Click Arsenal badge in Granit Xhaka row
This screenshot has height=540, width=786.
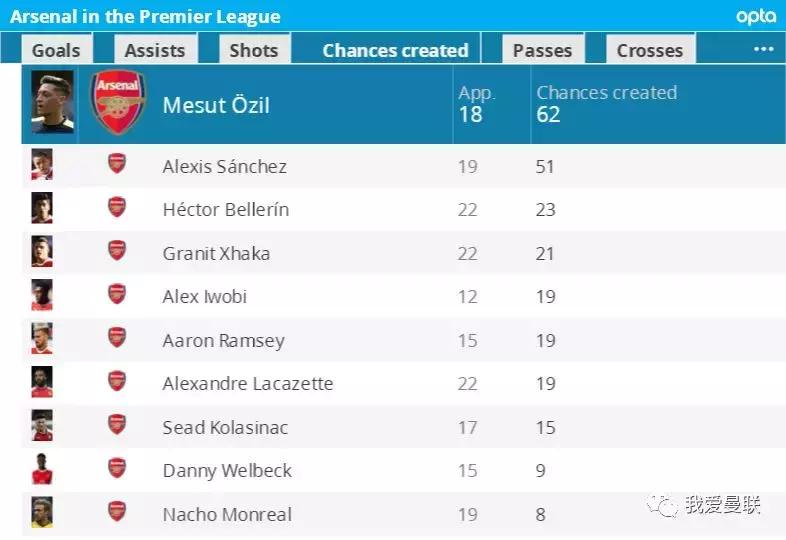point(117,252)
